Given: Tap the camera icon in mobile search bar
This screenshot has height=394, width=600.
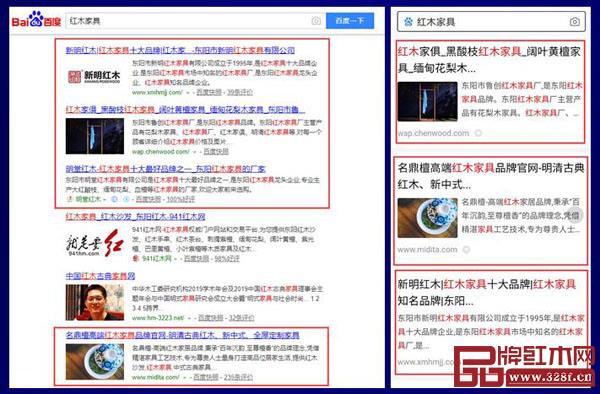Looking at the screenshot, I should [574, 22].
